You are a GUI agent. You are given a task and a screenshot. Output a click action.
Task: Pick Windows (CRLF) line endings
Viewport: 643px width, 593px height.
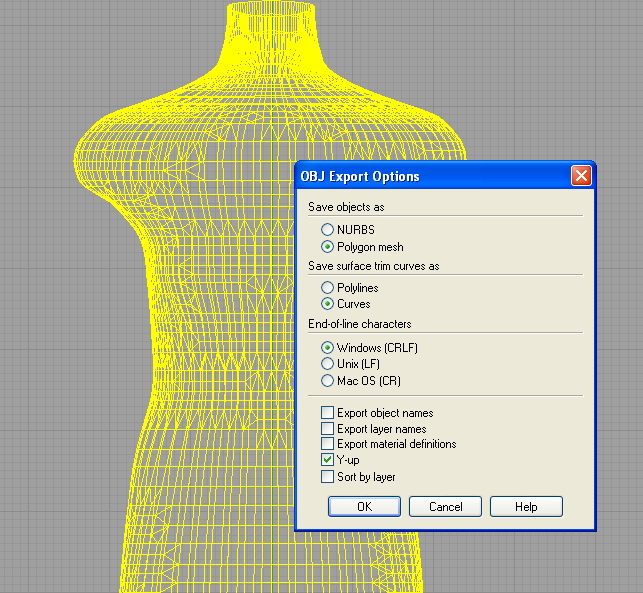(x=327, y=348)
